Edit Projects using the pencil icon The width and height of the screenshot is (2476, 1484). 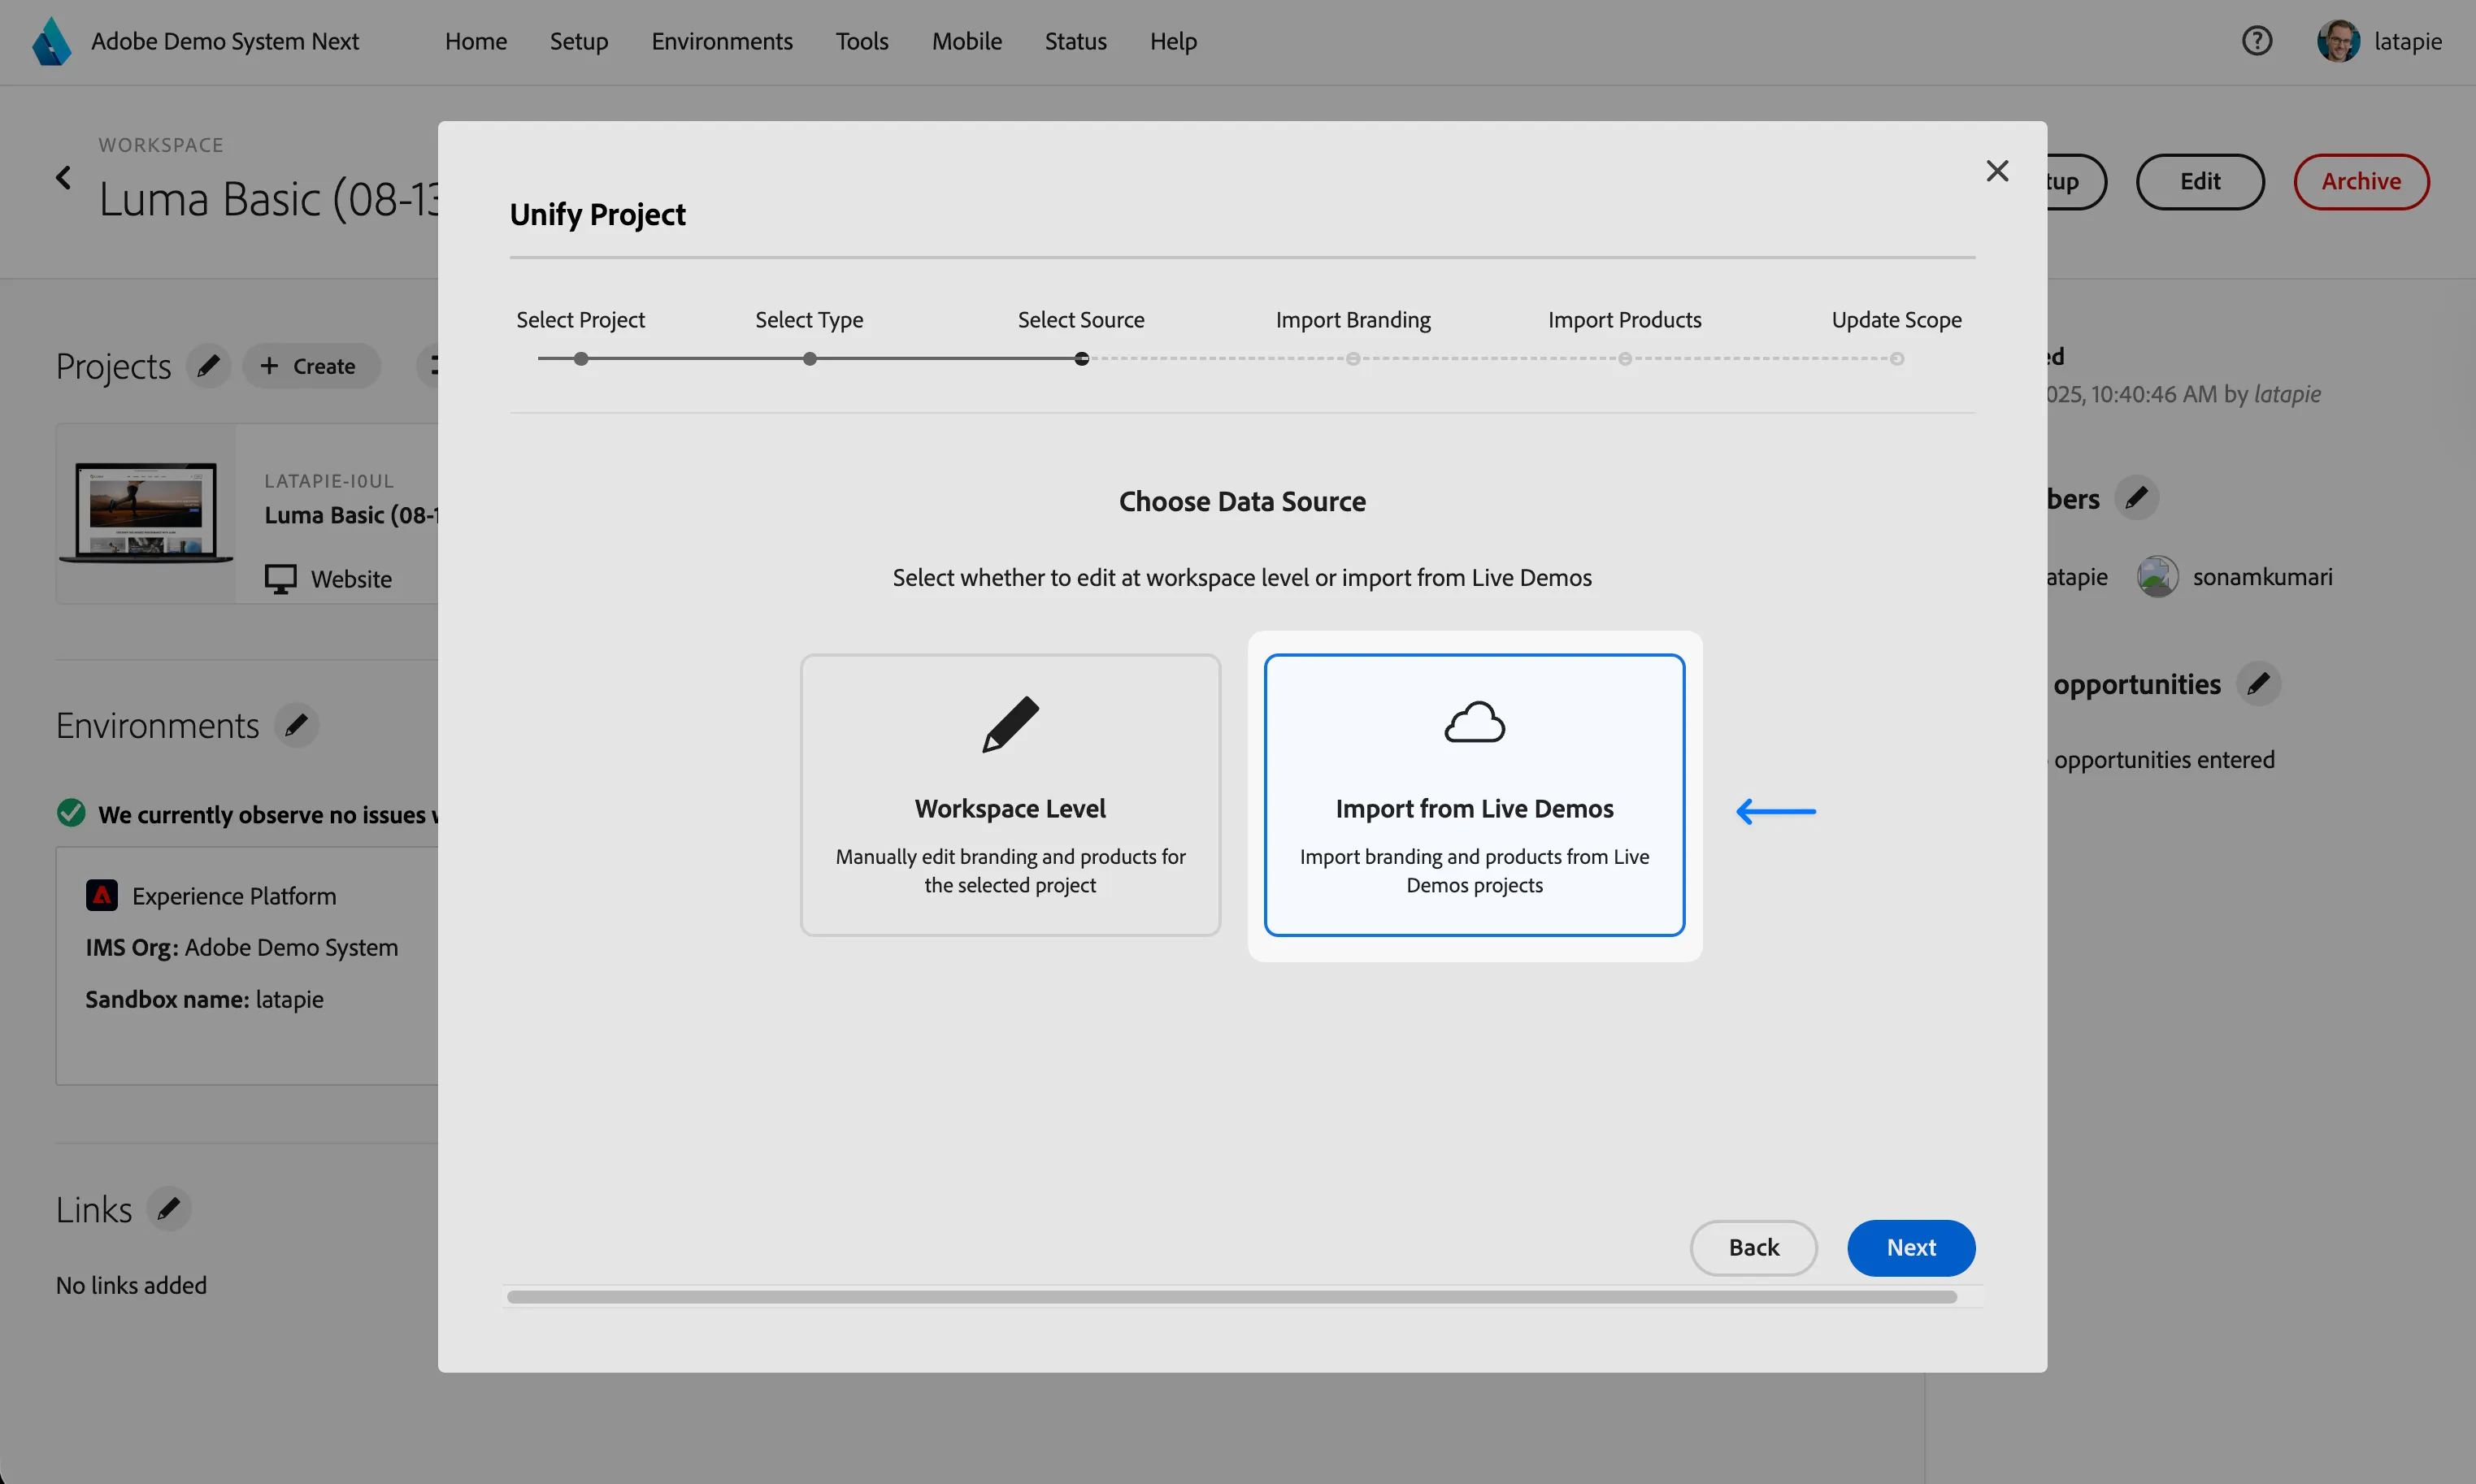click(208, 366)
